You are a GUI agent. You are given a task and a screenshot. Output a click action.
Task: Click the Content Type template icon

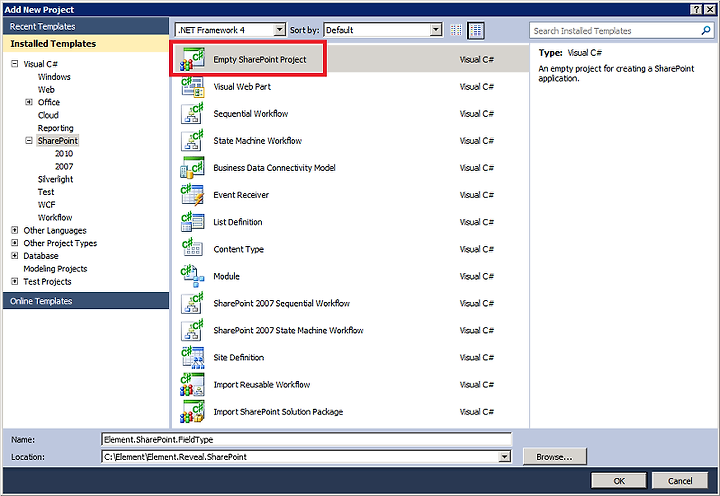click(x=192, y=249)
